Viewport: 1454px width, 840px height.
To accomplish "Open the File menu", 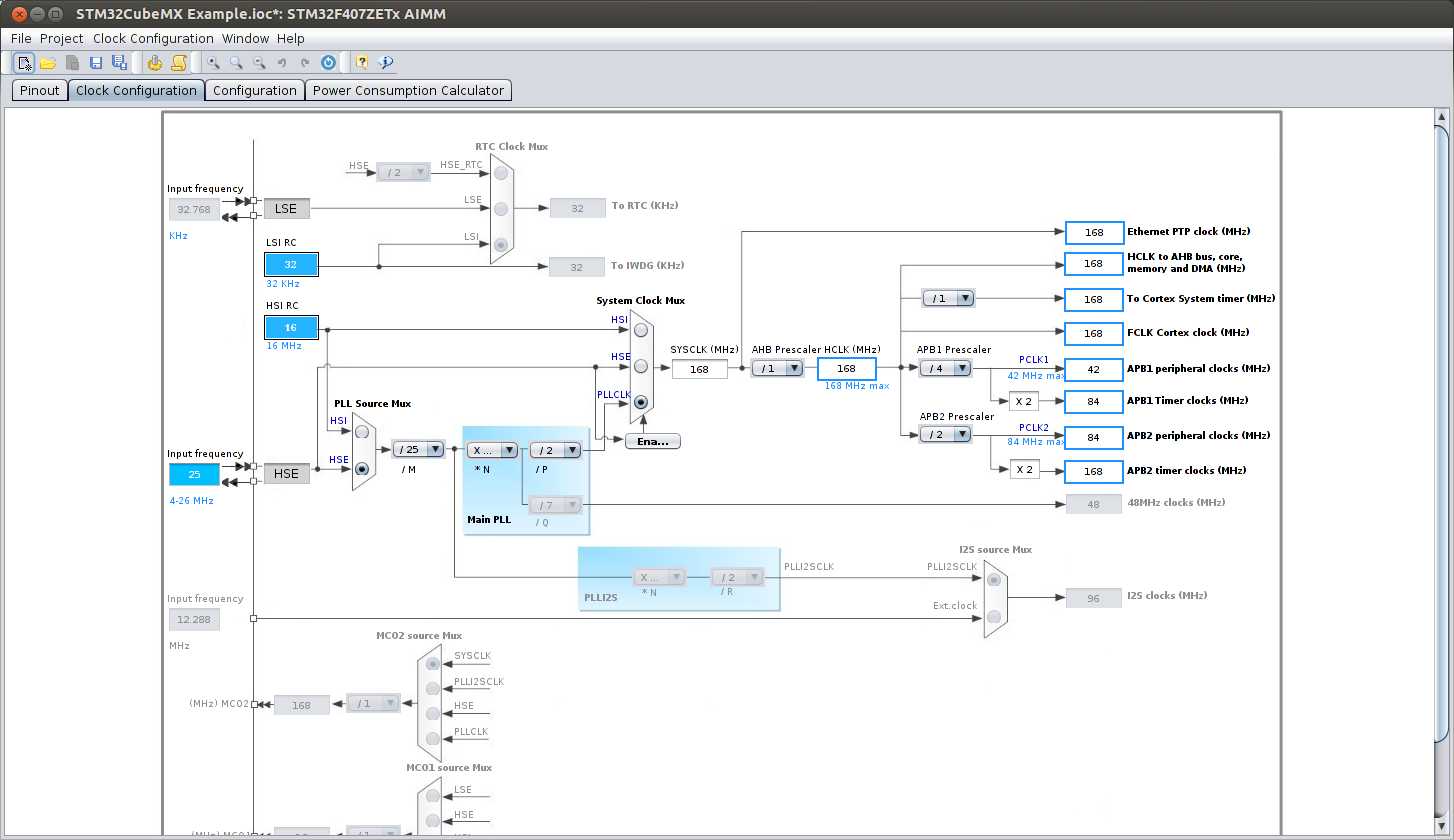I will (21, 38).
